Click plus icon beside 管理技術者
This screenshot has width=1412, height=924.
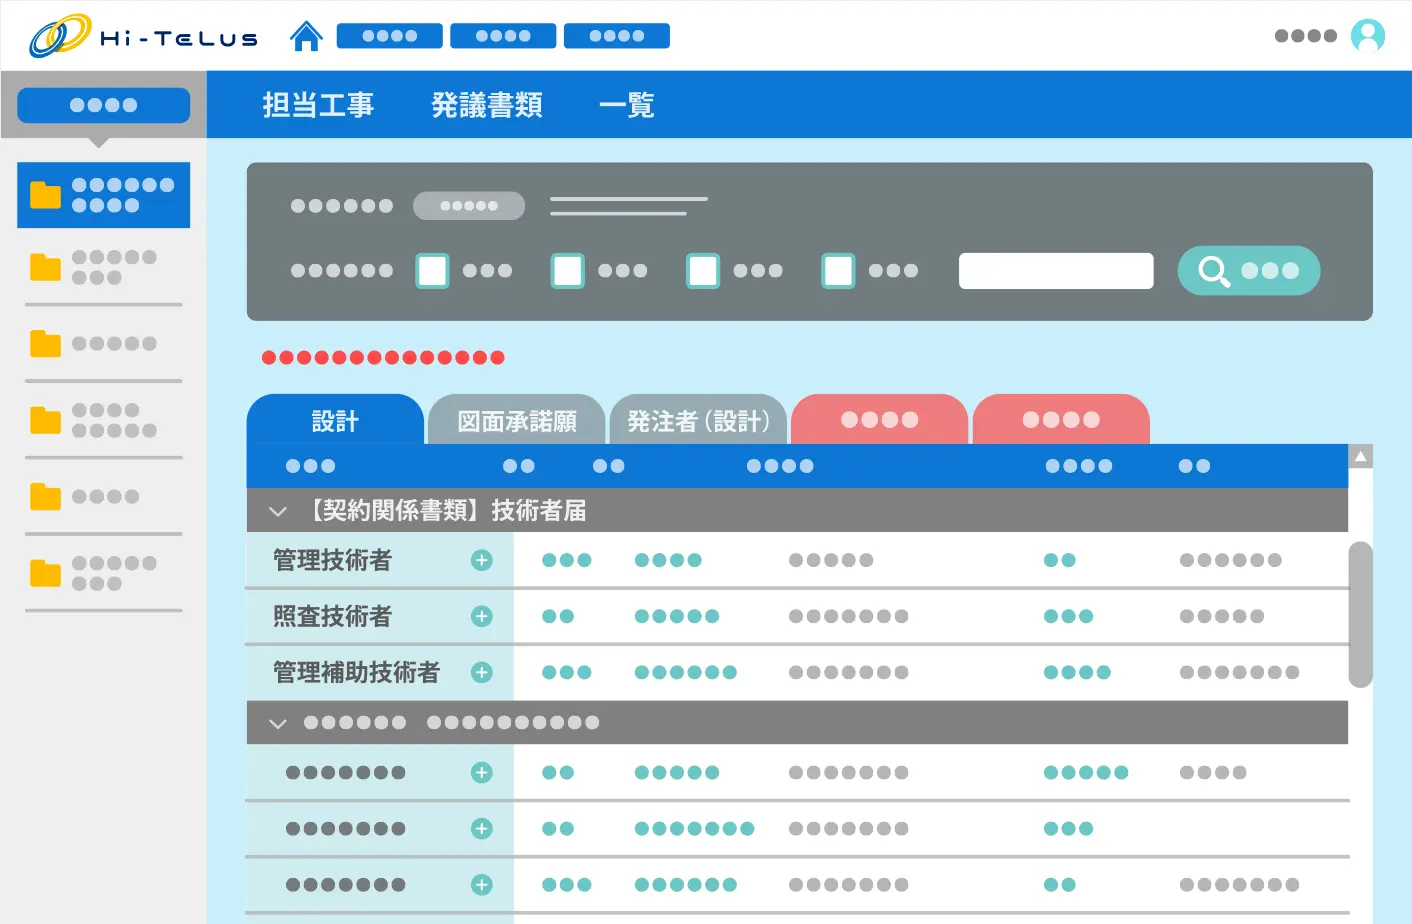pyautogui.click(x=482, y=560)
